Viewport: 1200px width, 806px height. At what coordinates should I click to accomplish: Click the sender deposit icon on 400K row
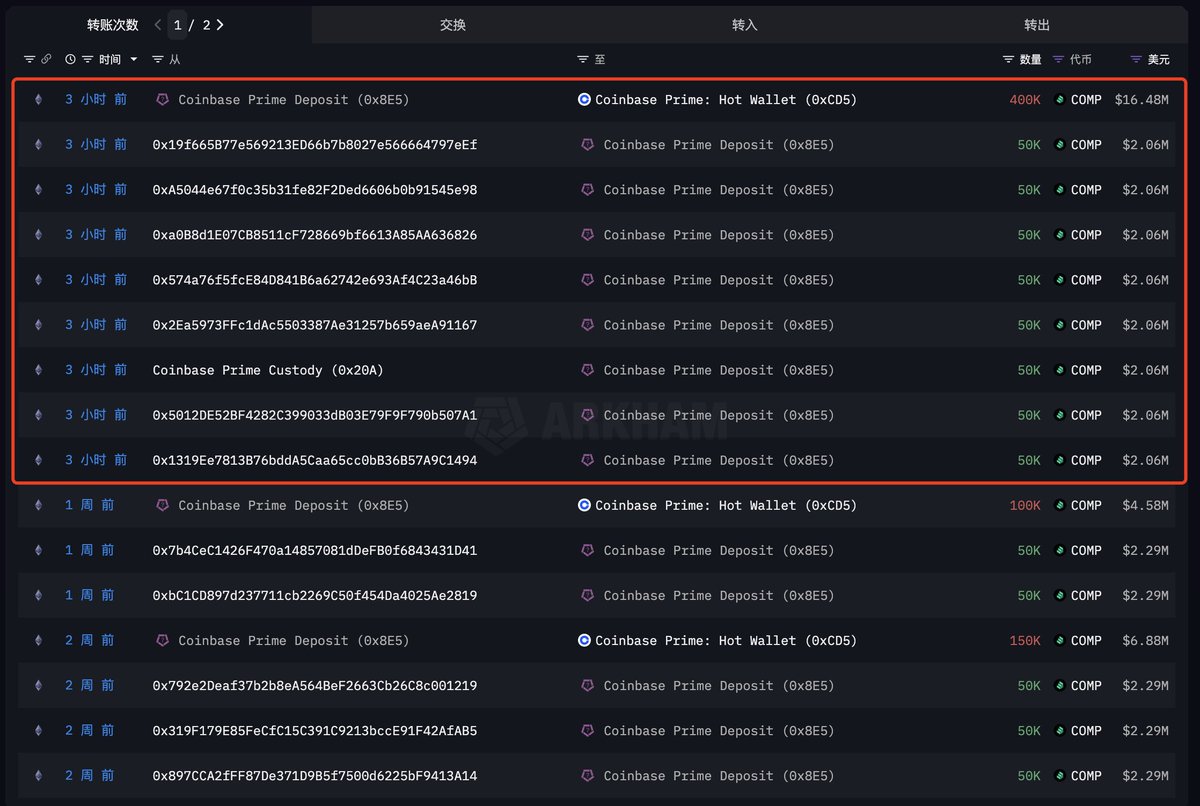(163, 100)
